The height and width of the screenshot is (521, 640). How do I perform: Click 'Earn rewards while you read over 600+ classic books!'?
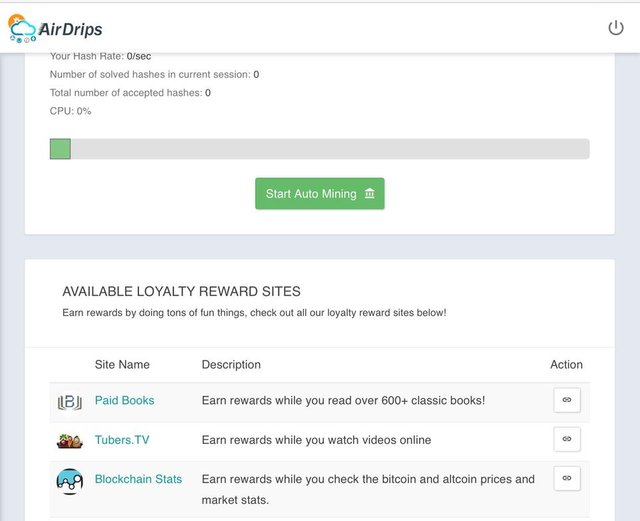343,400
